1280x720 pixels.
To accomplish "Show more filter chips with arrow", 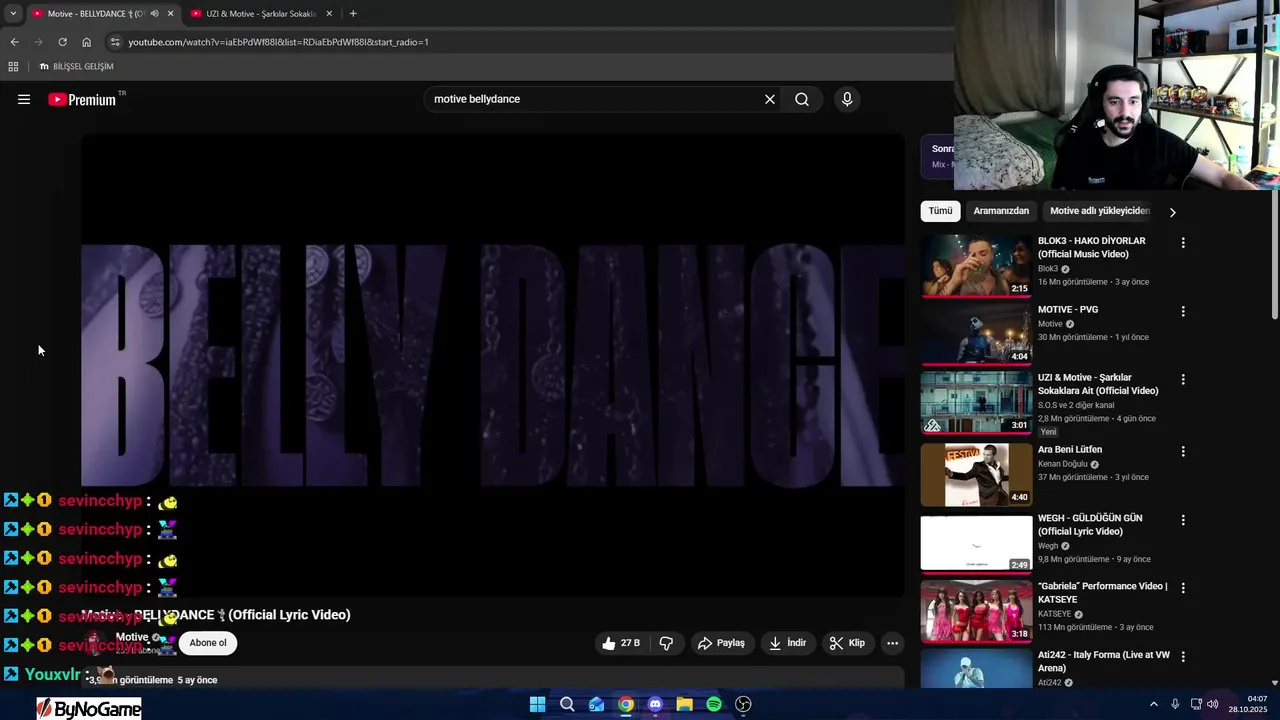I will (x=1172, y=212).
